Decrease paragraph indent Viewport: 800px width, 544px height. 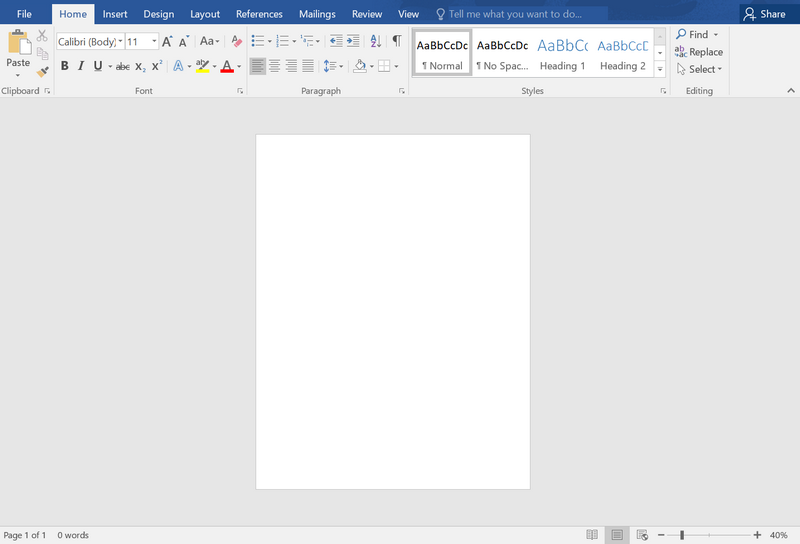(x=336, y=41)
